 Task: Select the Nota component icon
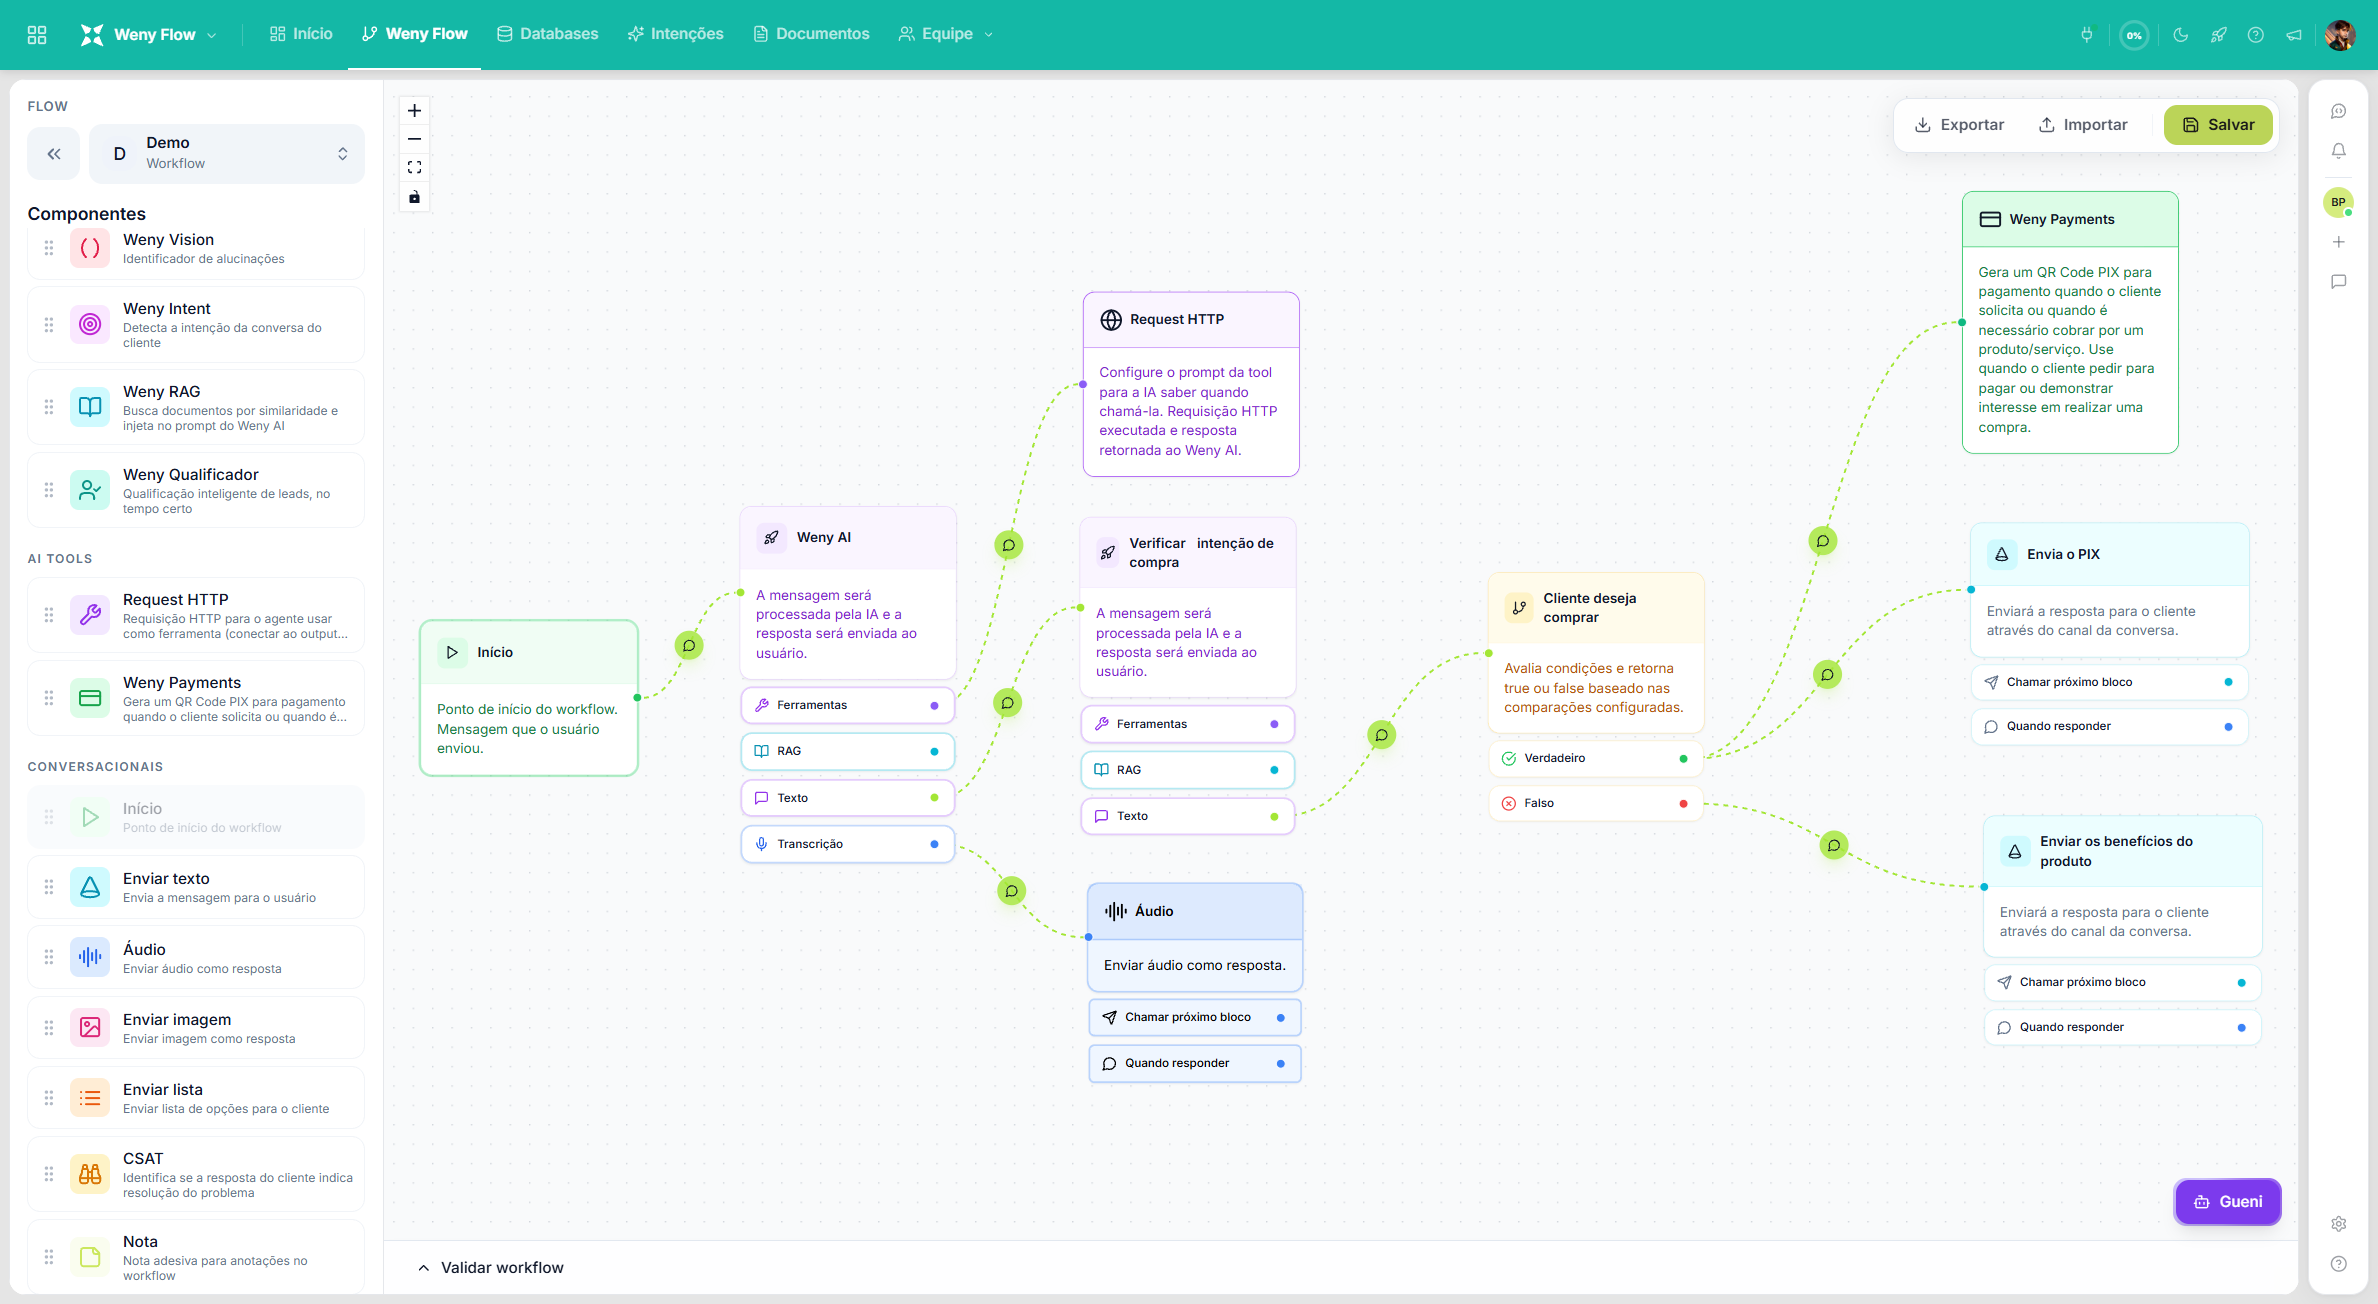[x=90, y=1257]
